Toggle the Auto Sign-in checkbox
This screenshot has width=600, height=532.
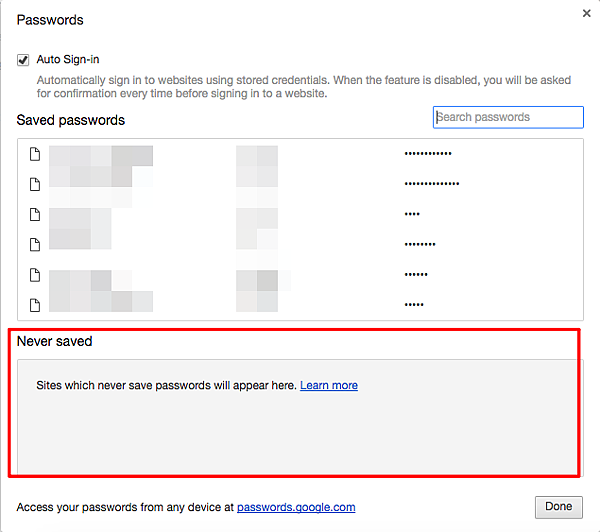[23, 60]
